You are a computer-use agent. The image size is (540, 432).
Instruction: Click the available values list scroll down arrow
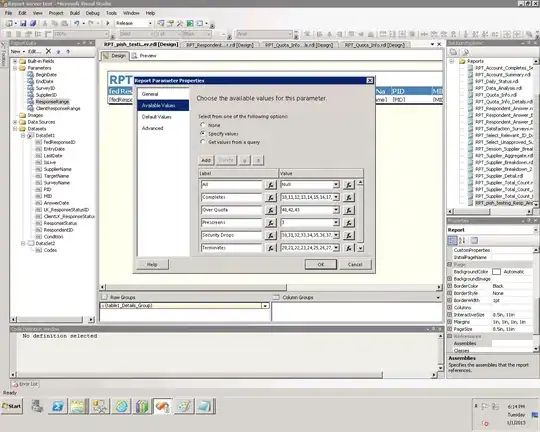pyautogui.click(x=360, y=248)
